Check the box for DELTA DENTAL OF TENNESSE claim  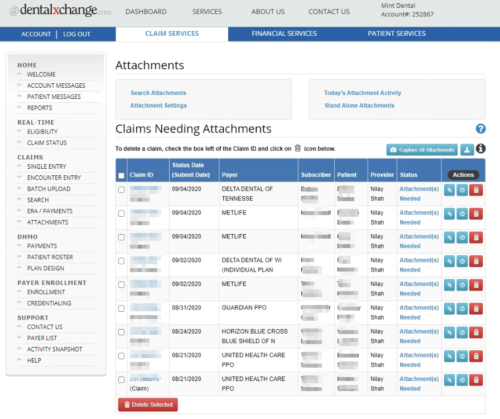tap(121, 190)
